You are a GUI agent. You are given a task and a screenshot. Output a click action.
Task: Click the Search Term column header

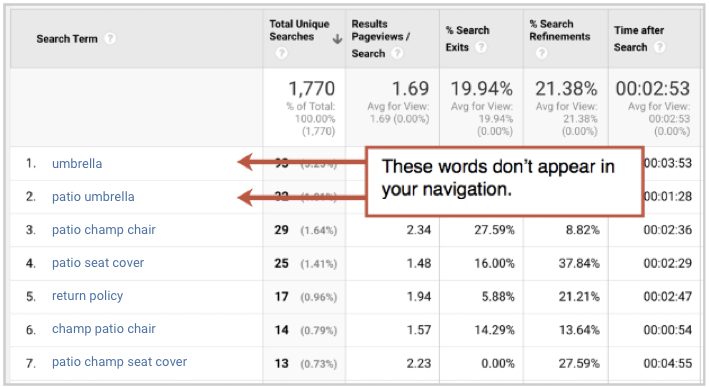[67, 39]
